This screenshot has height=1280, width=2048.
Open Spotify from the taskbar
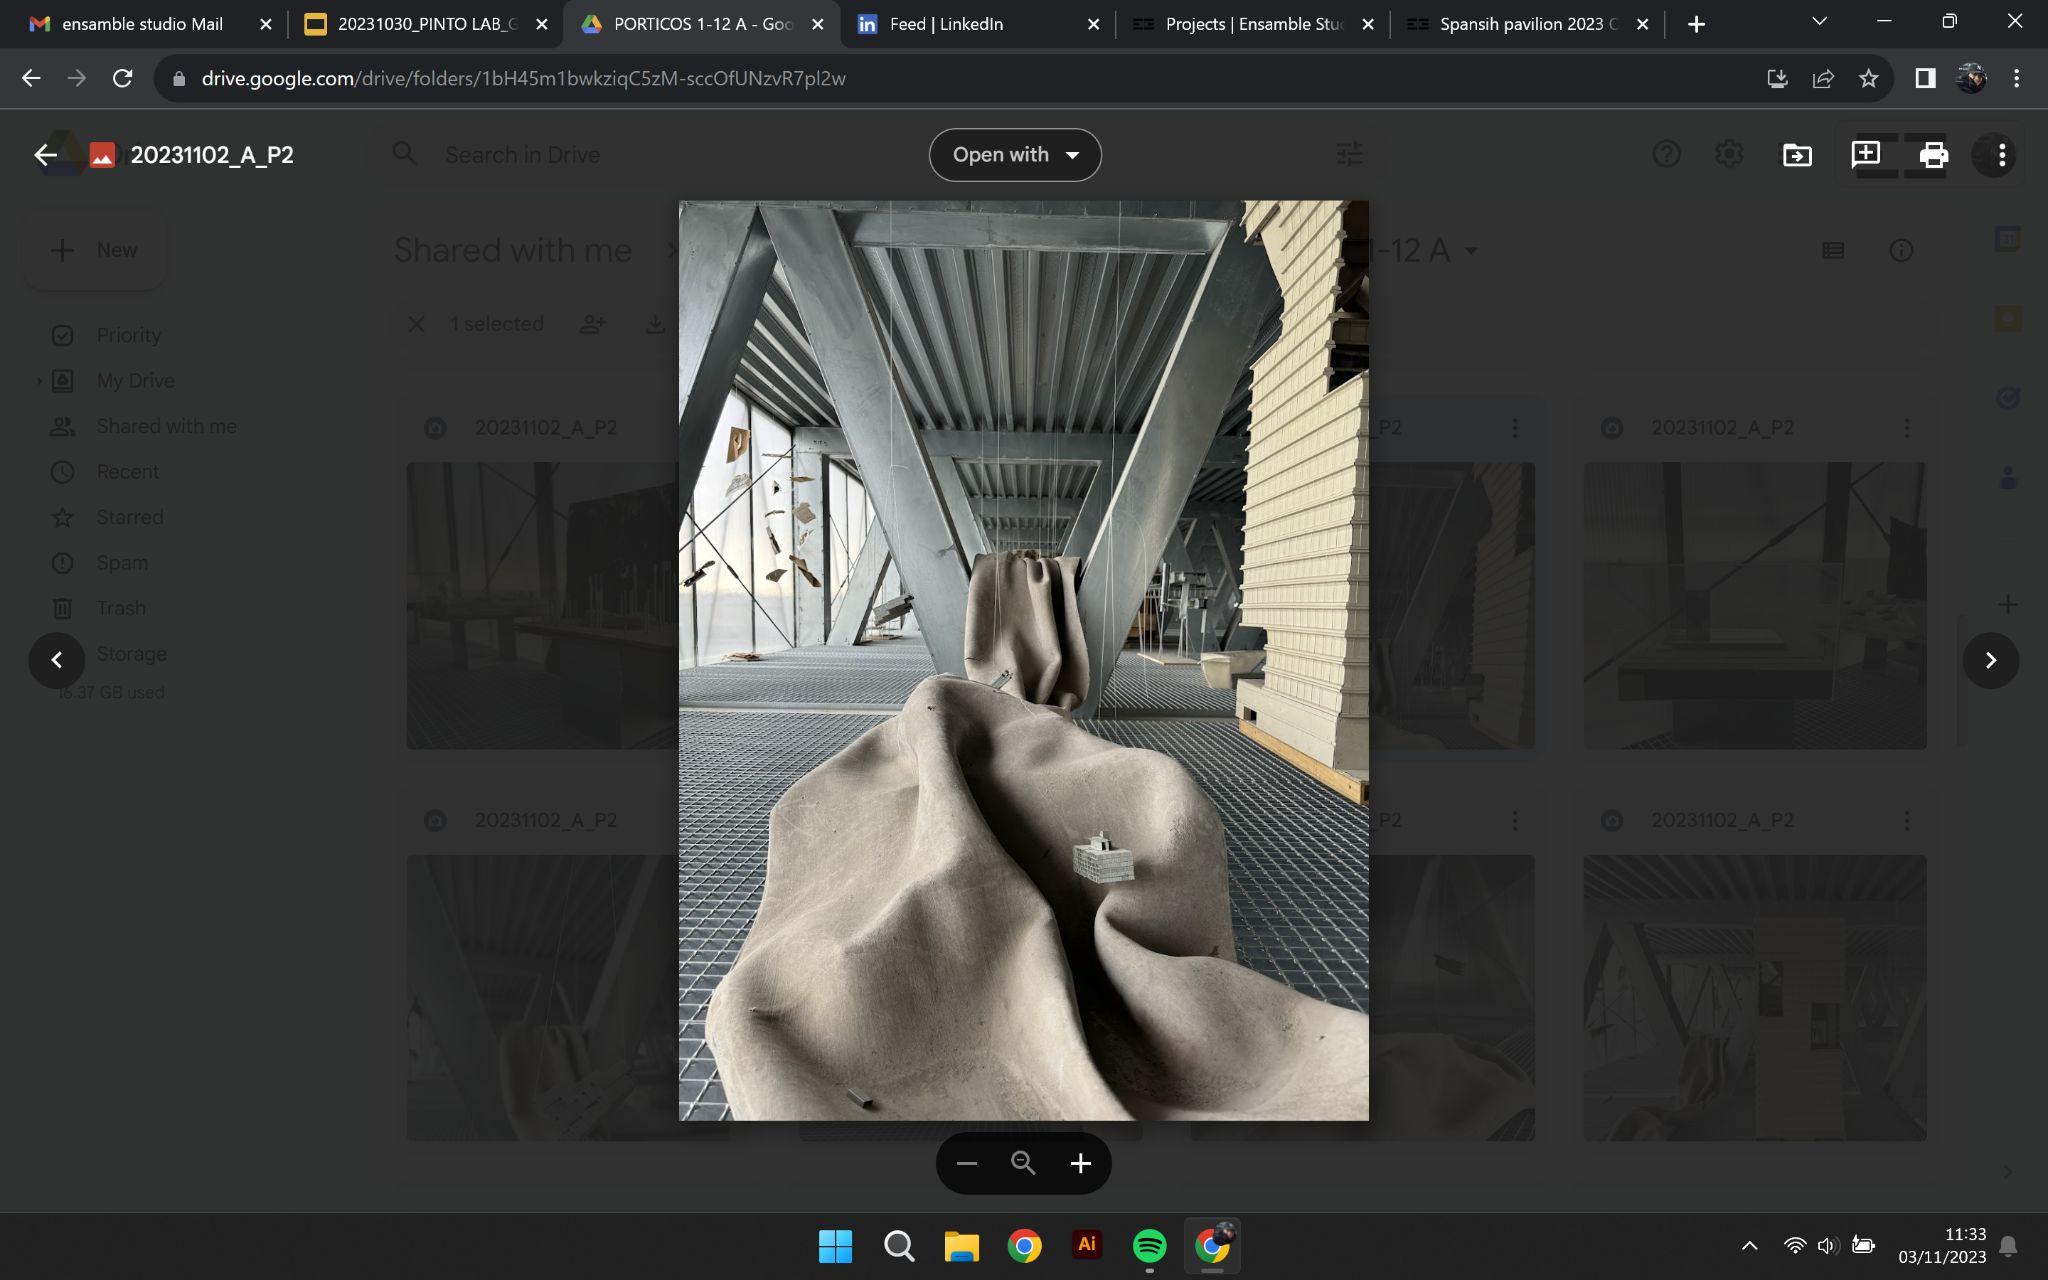(1149, 1246)
